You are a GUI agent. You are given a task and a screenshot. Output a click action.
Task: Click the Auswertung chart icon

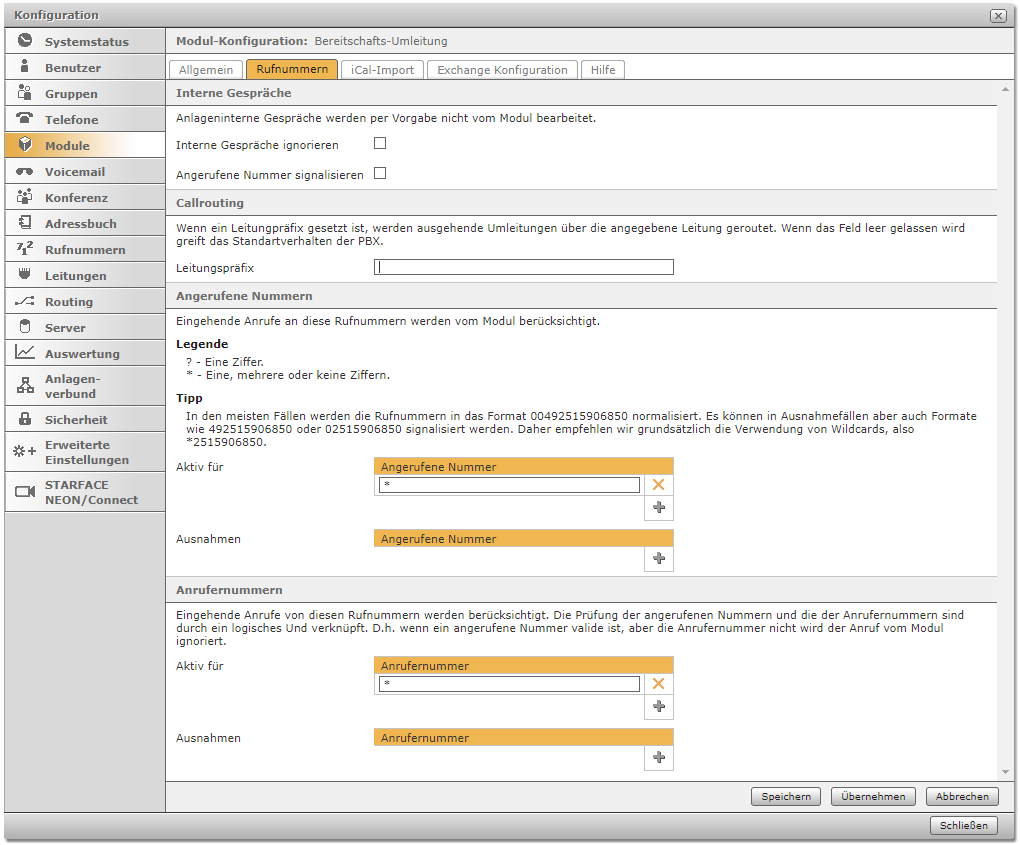click(x=25, y=353)
